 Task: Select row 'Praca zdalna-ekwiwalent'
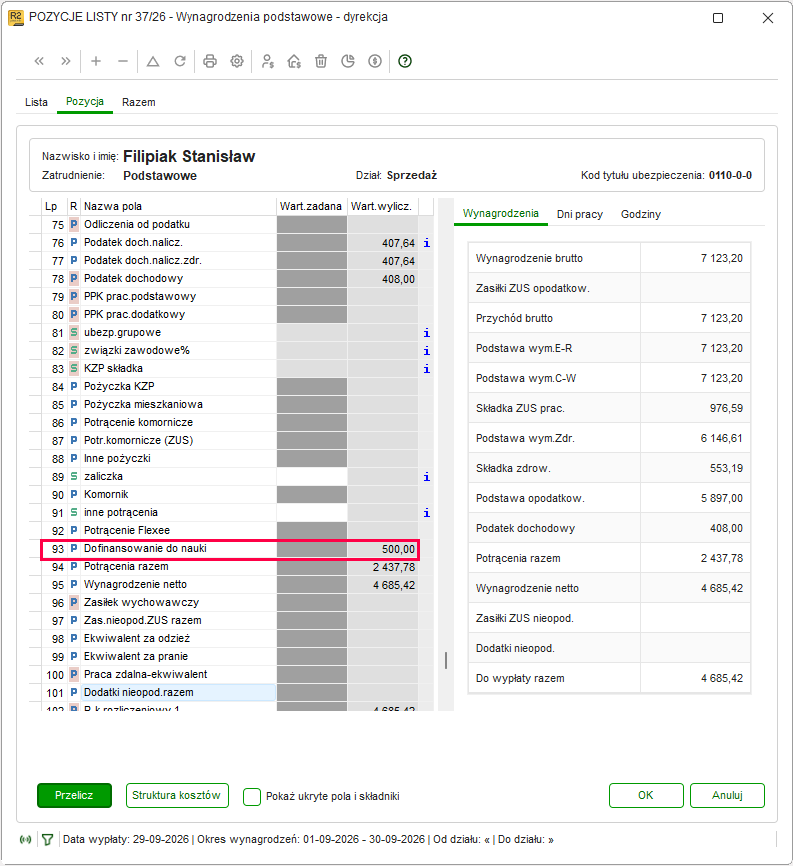point(230,675)
